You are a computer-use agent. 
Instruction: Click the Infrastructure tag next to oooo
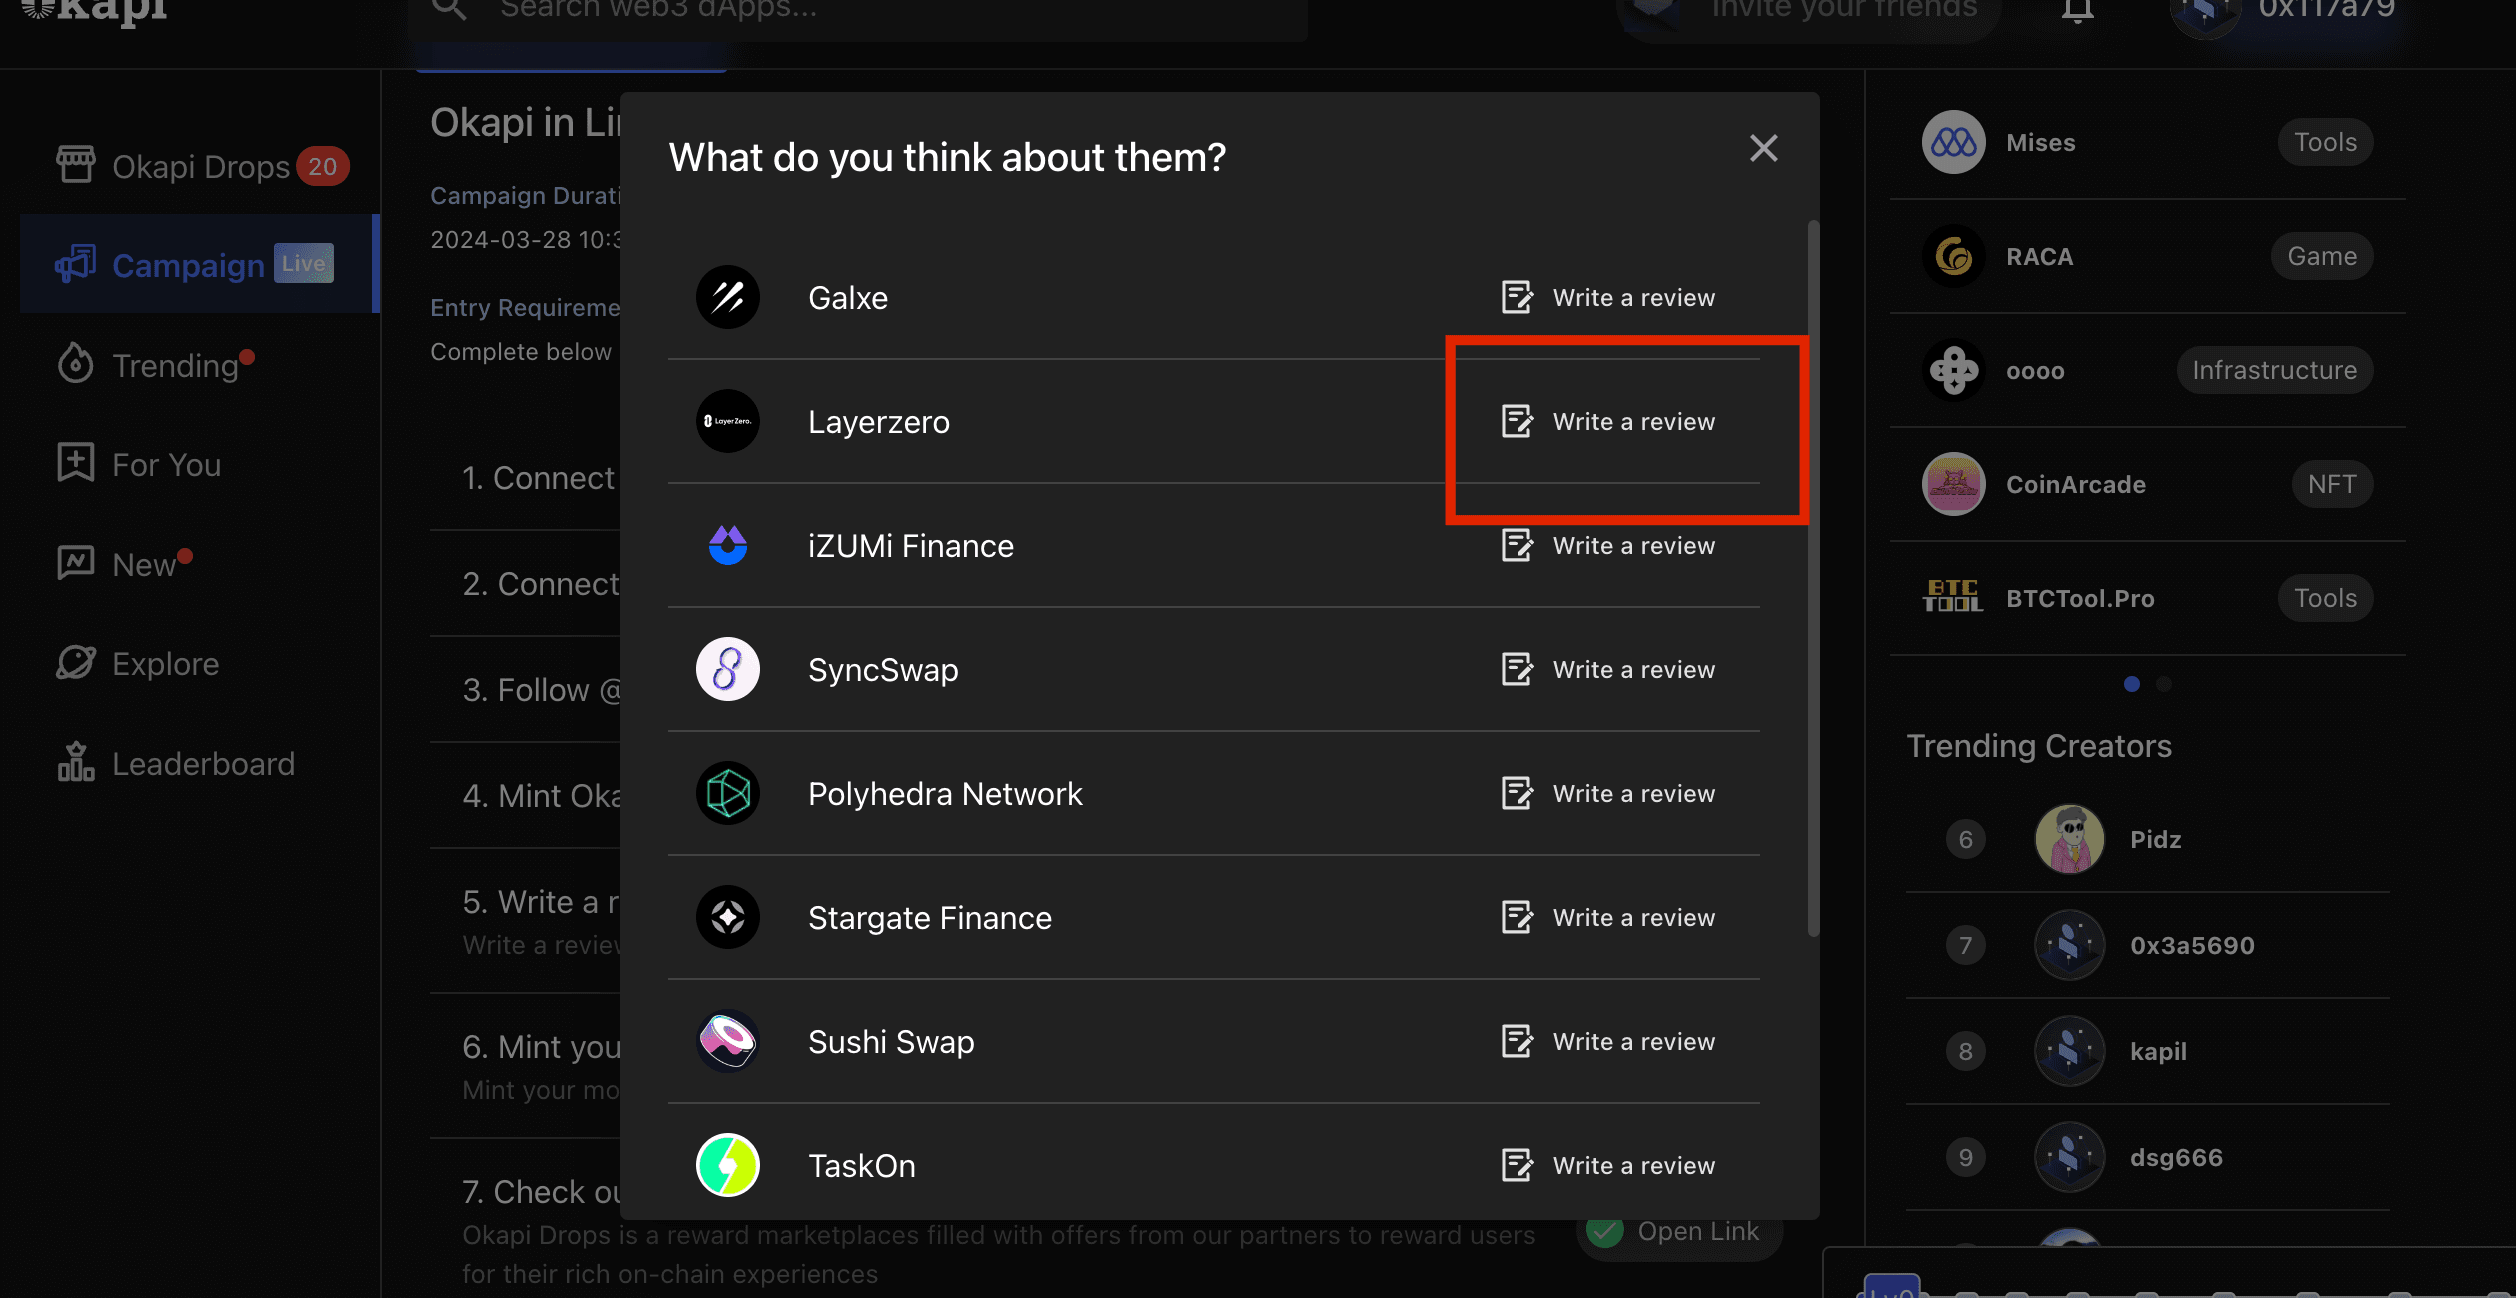click(2274, 370)
